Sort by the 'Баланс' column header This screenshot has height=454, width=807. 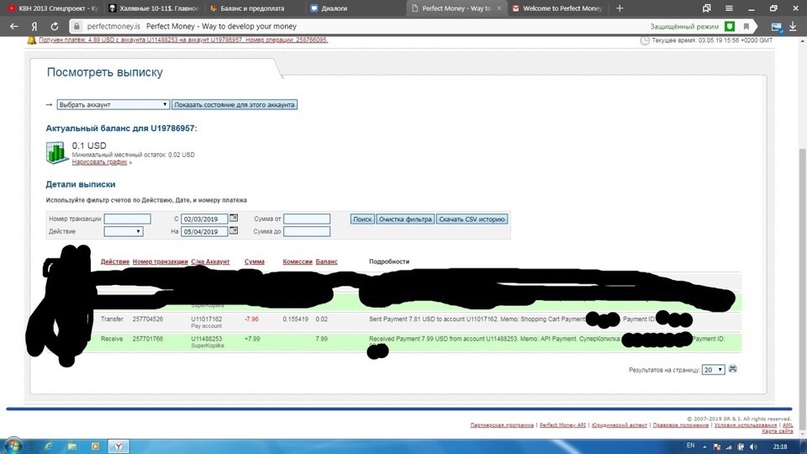coord(326,261)
